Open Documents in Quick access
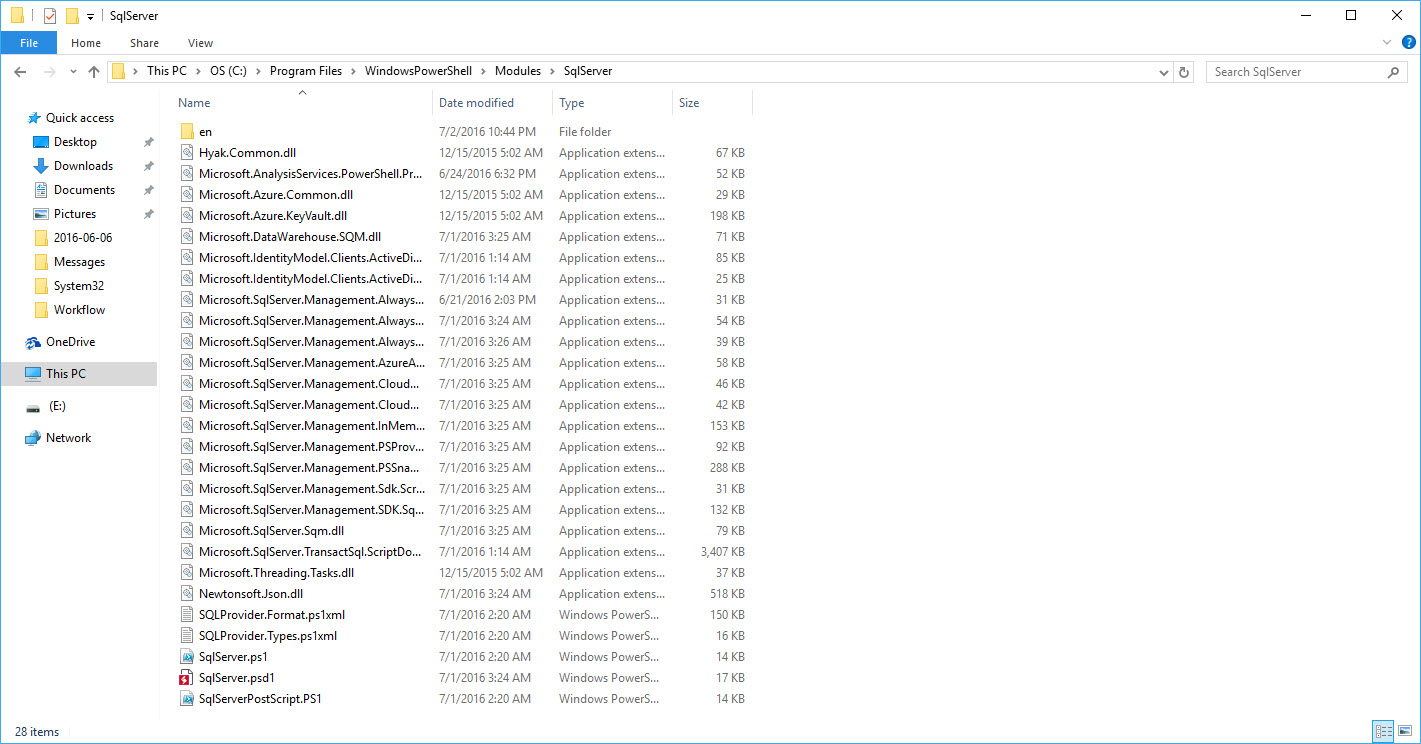This screenshot has width=1421, height=744. tap(84, 190)
